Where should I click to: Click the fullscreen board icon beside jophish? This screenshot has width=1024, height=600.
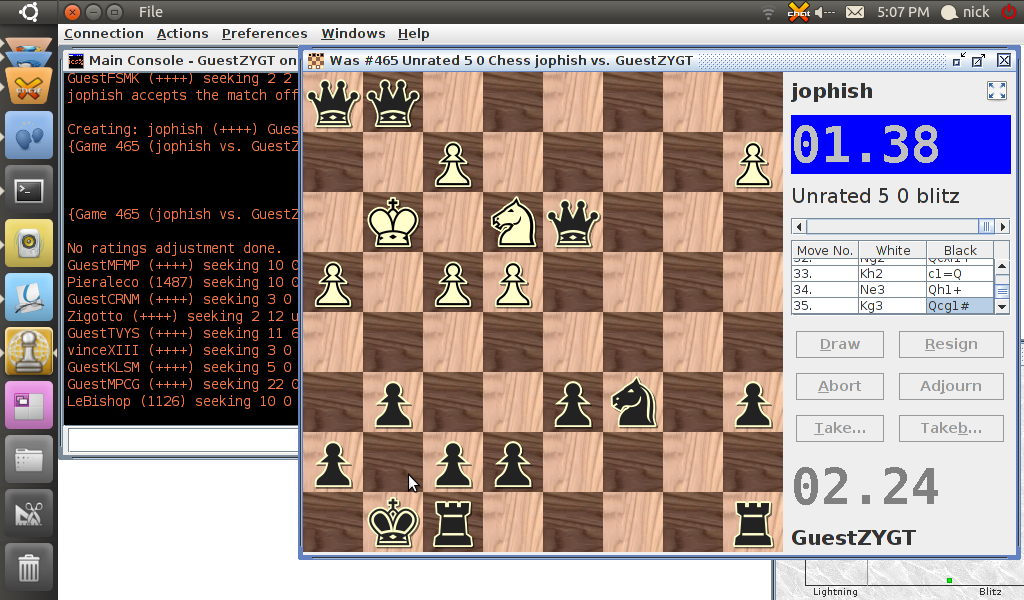(x=996, y=91)
